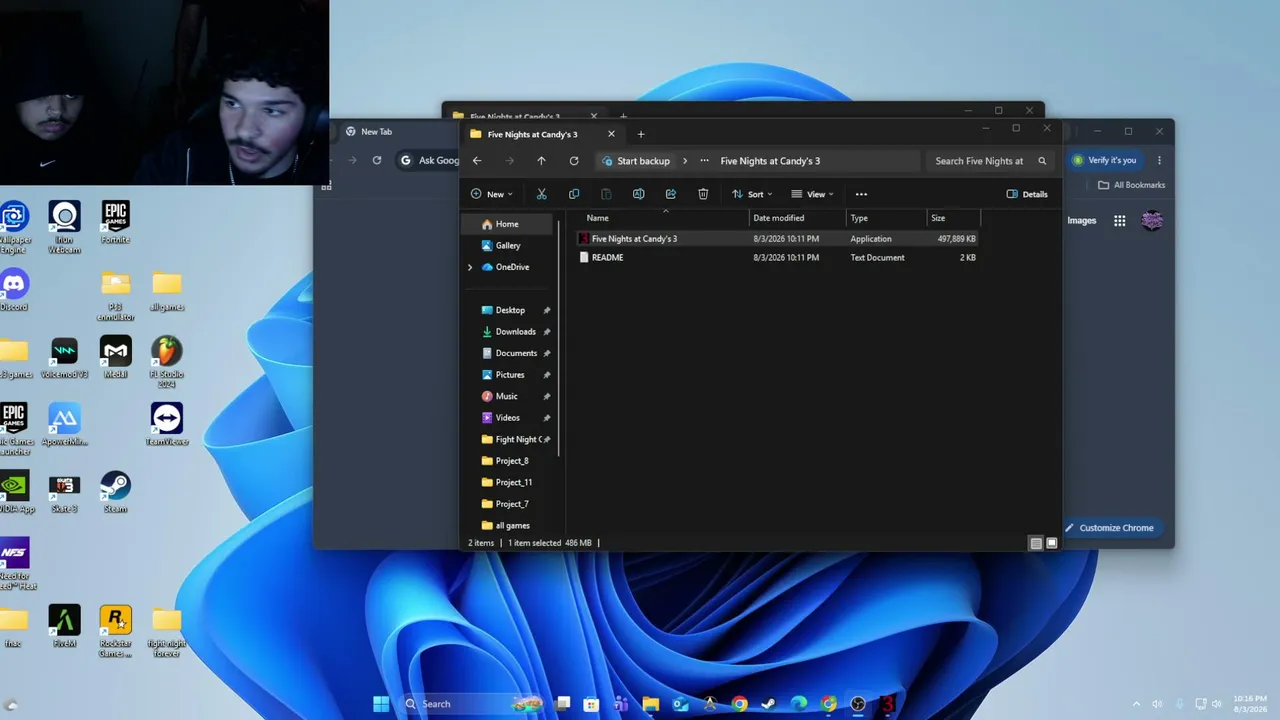Select the Steam desktop shortcut
This screenshot has height=720, width=1280.
click(x=115, y=492)
